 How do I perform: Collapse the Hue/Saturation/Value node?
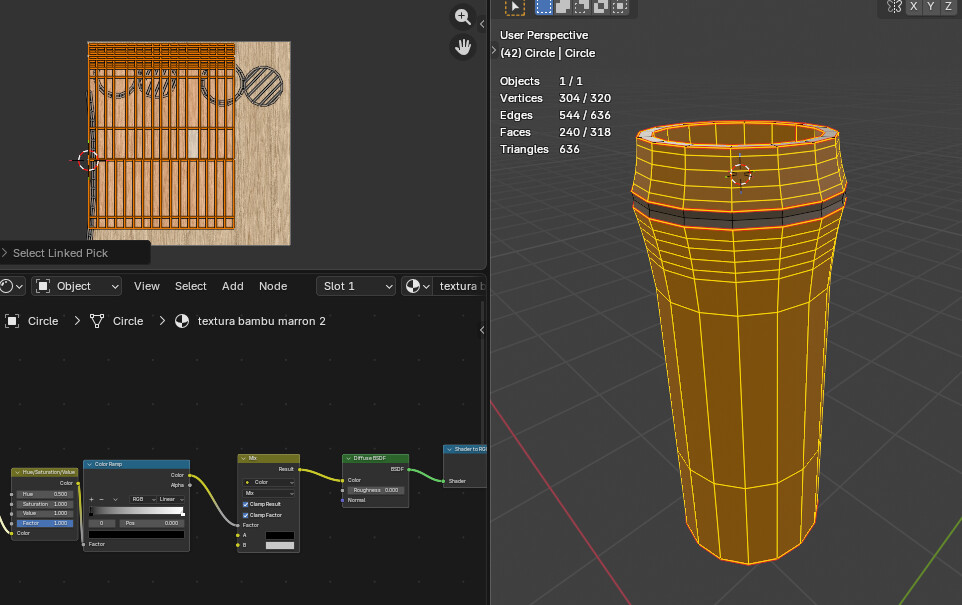[x=17, y=472]
